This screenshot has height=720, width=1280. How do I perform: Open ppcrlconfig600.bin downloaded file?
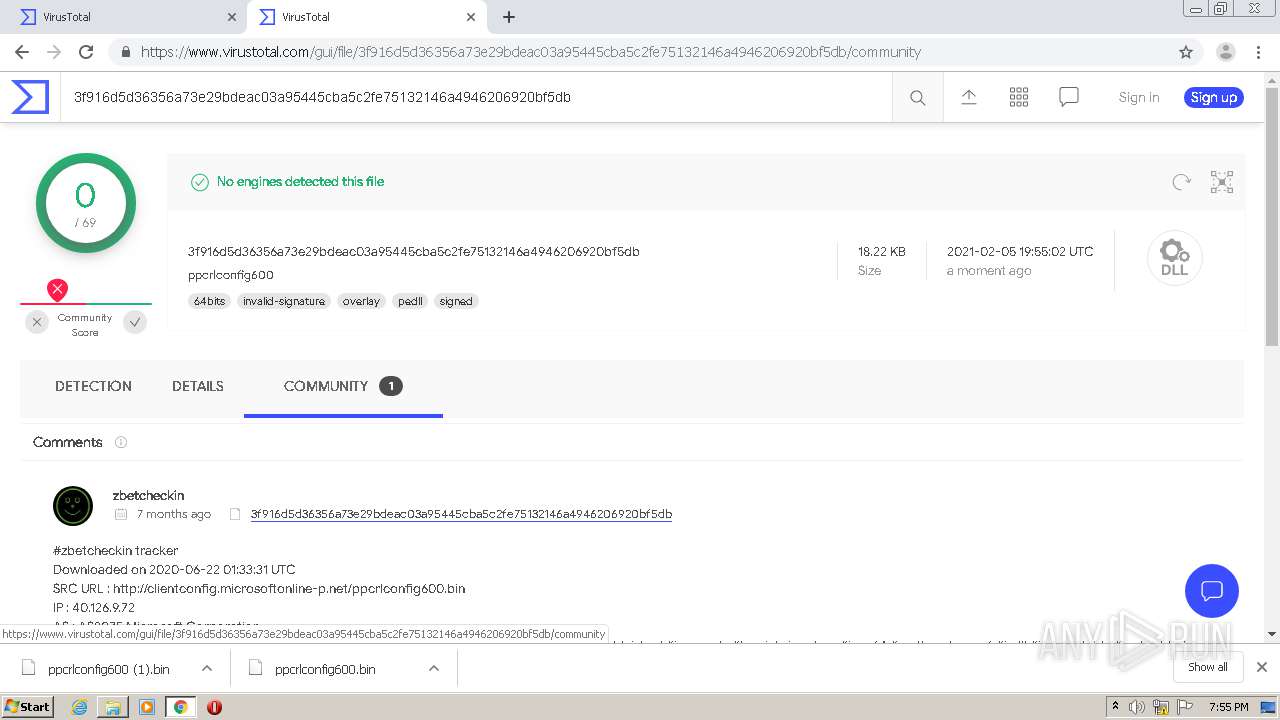325,669
